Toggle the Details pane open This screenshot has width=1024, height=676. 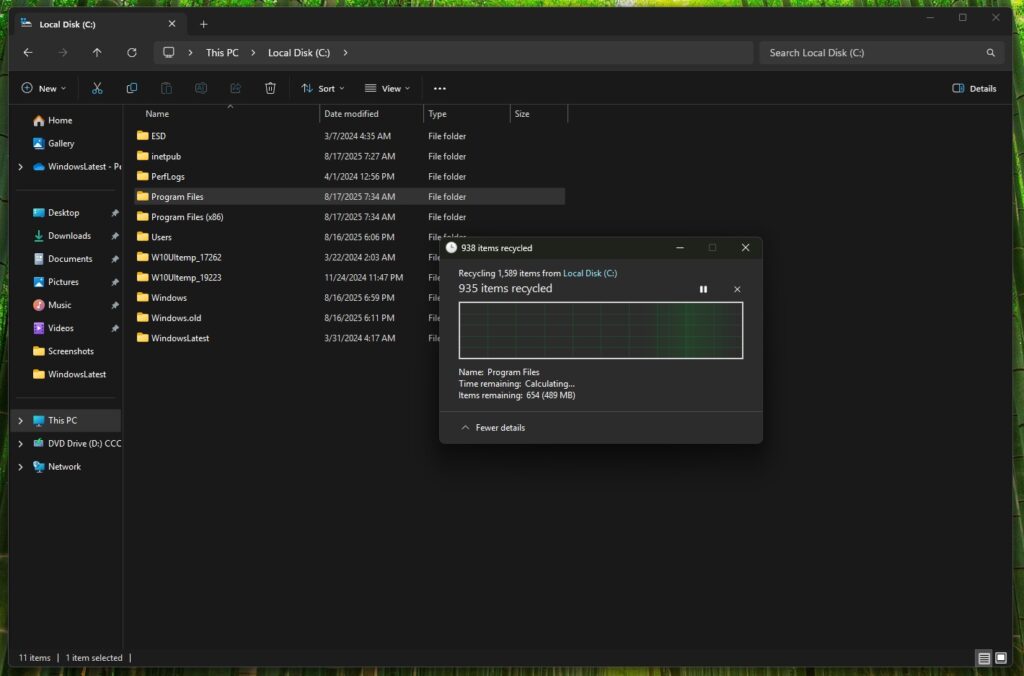[973, 88]
